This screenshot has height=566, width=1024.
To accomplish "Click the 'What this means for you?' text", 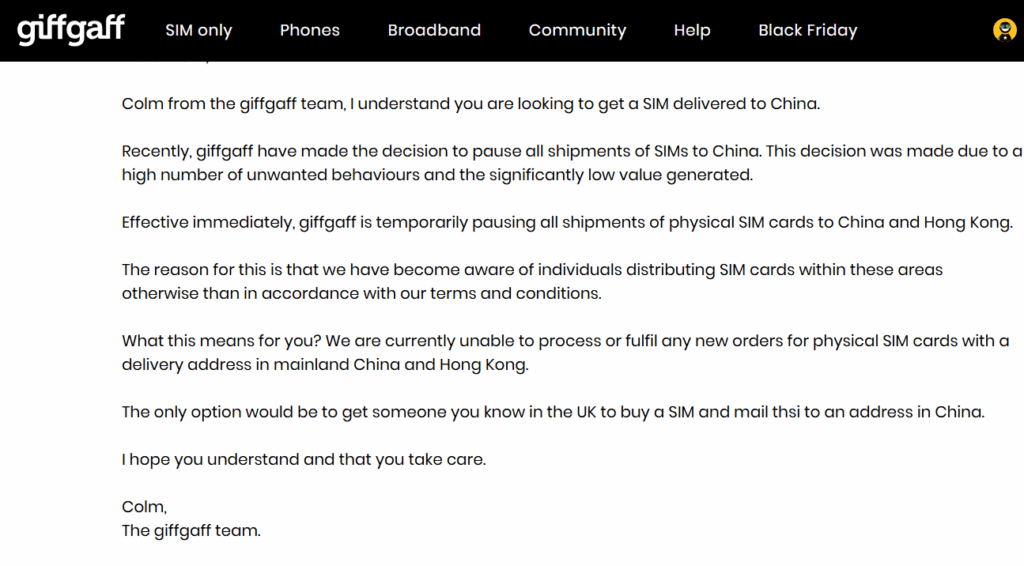I will coord(565,341).
